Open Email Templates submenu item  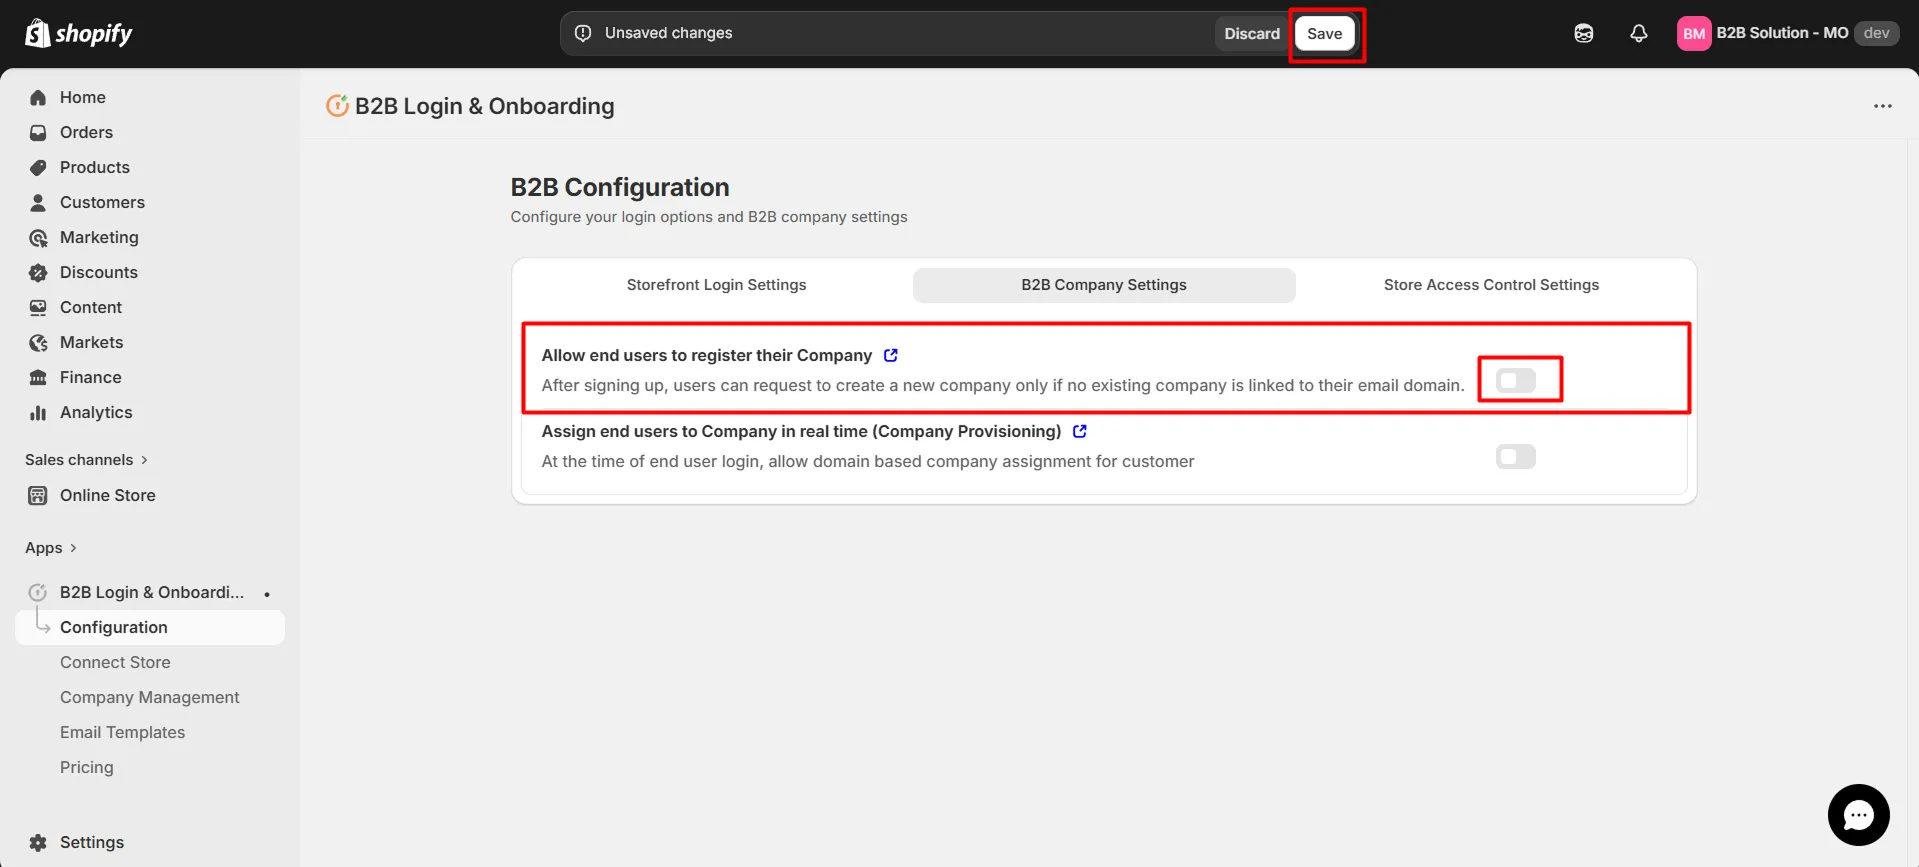122,732
